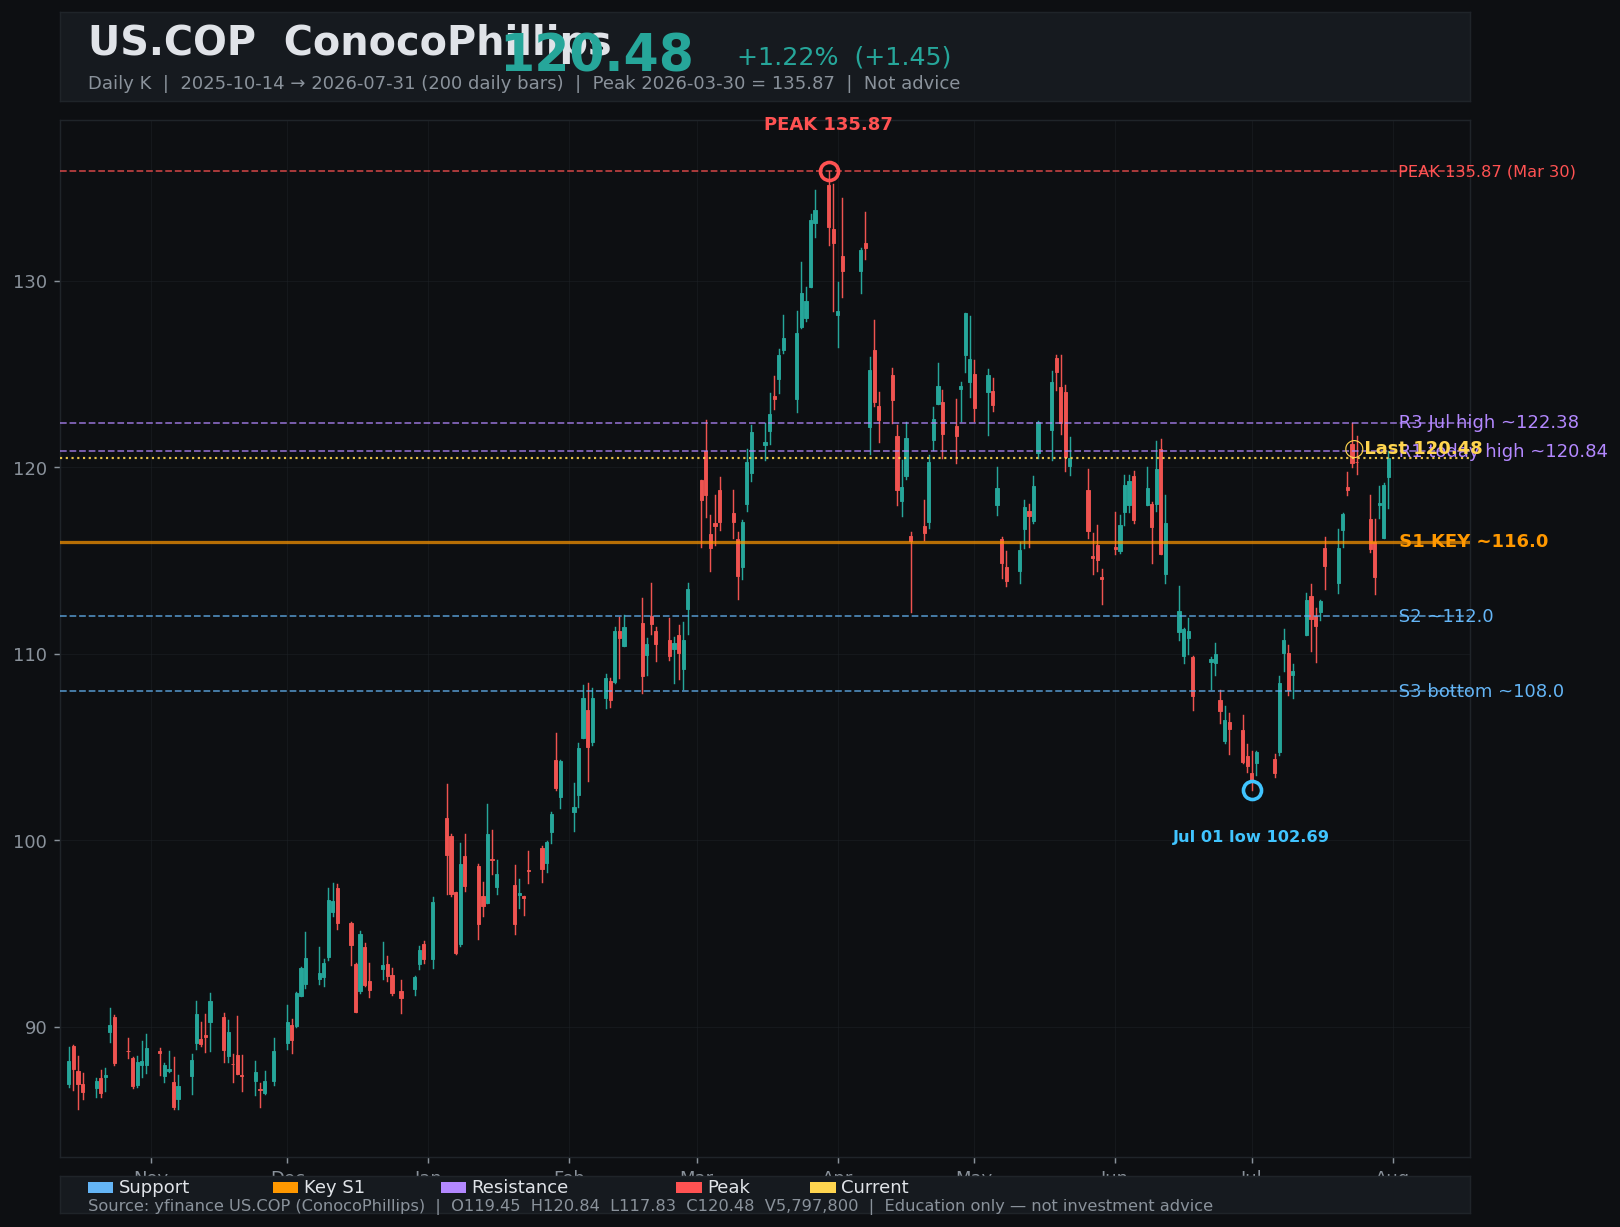Click the blue Support legend swatch

pyautogui.click(x=100, y=1187)
